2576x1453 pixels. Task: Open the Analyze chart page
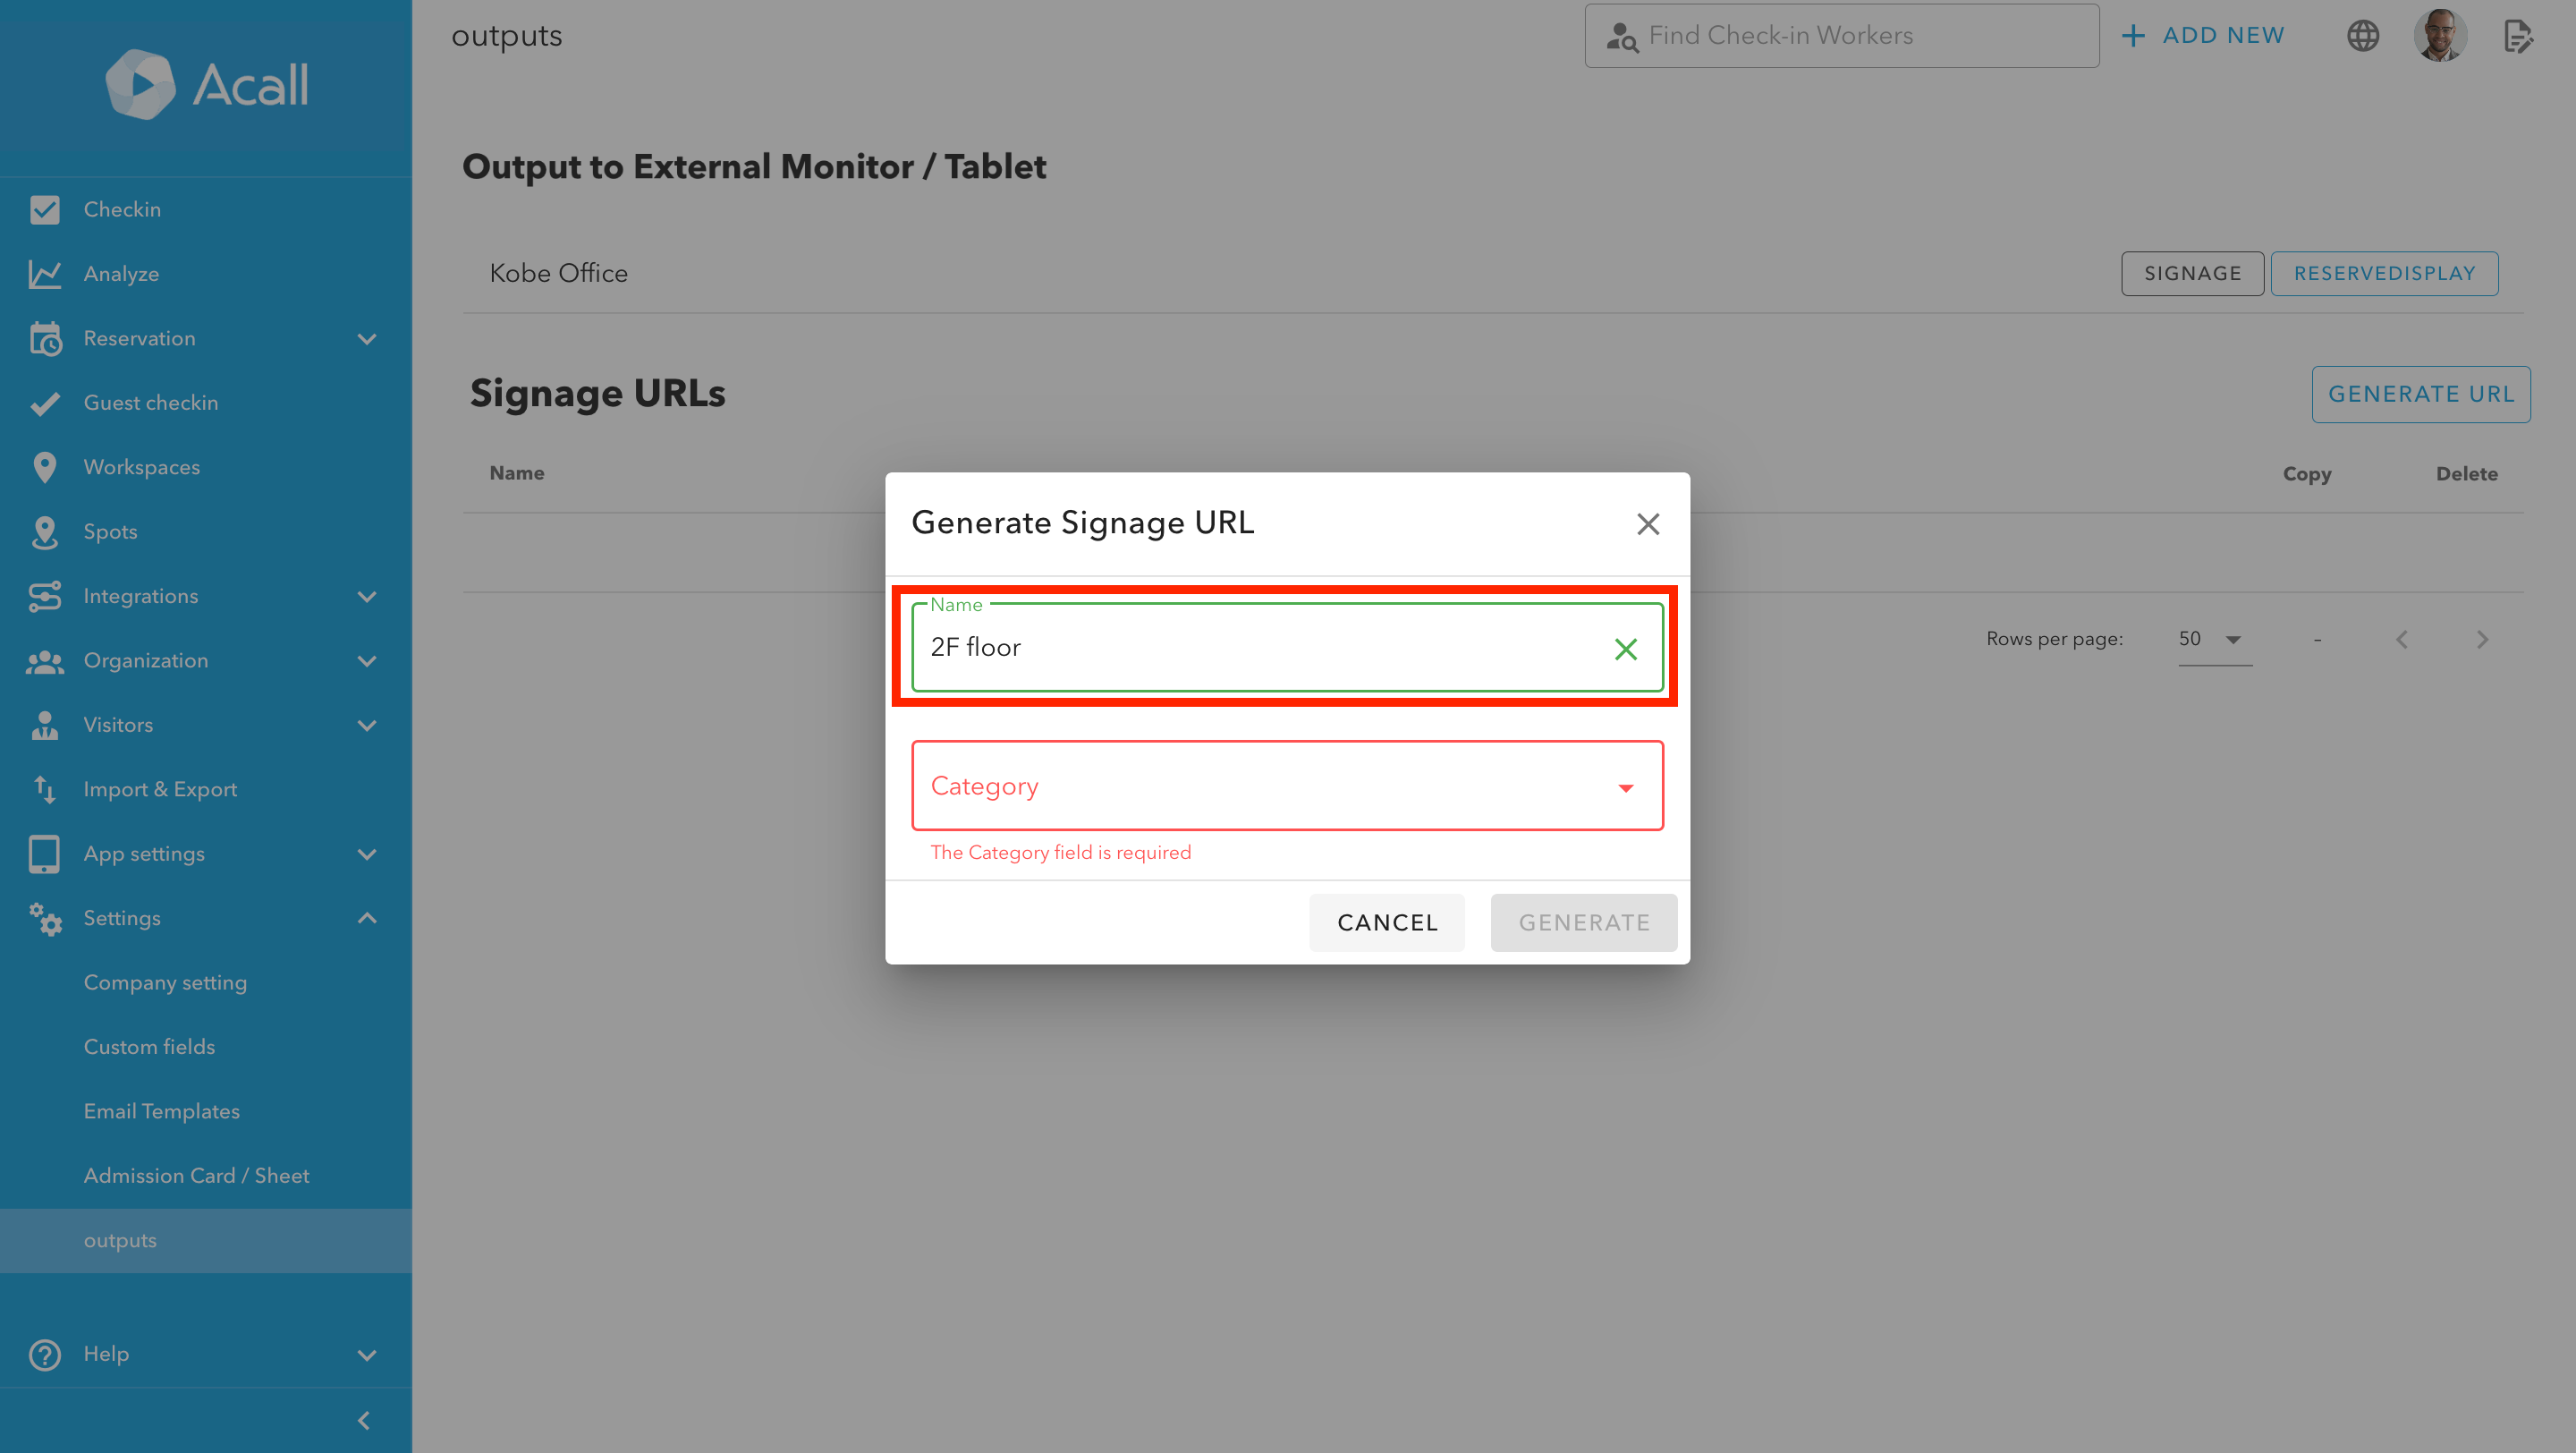pos(121,274)
